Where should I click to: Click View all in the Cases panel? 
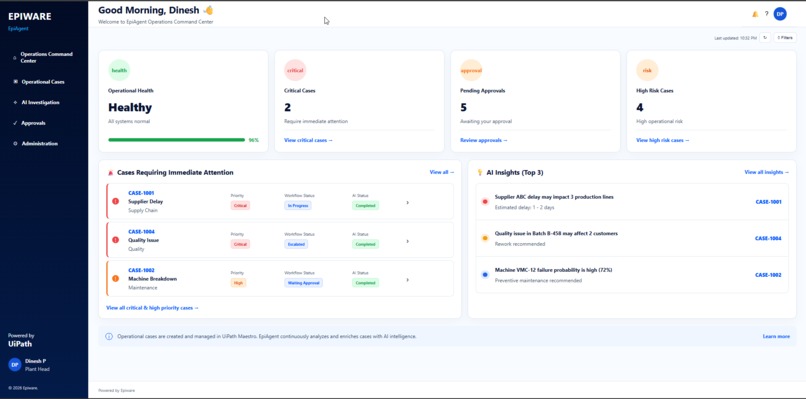pos(442,172)
